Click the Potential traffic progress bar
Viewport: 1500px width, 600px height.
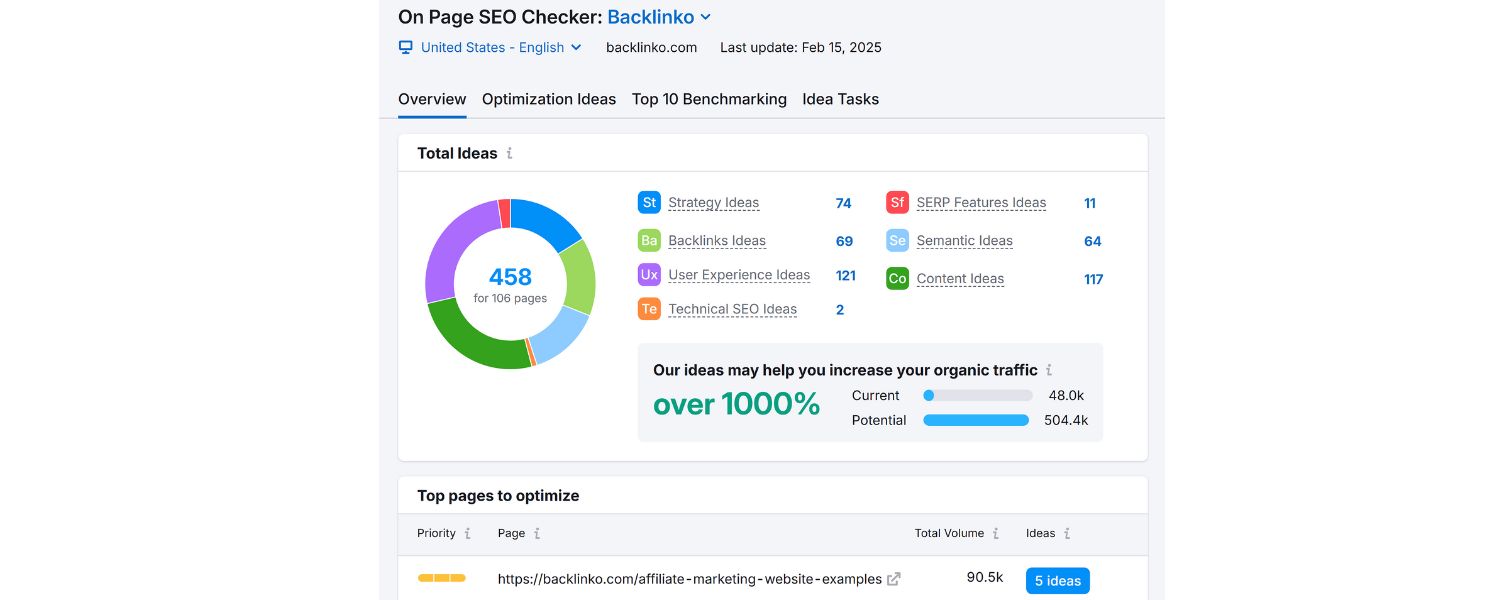click(x=976, y=420)
